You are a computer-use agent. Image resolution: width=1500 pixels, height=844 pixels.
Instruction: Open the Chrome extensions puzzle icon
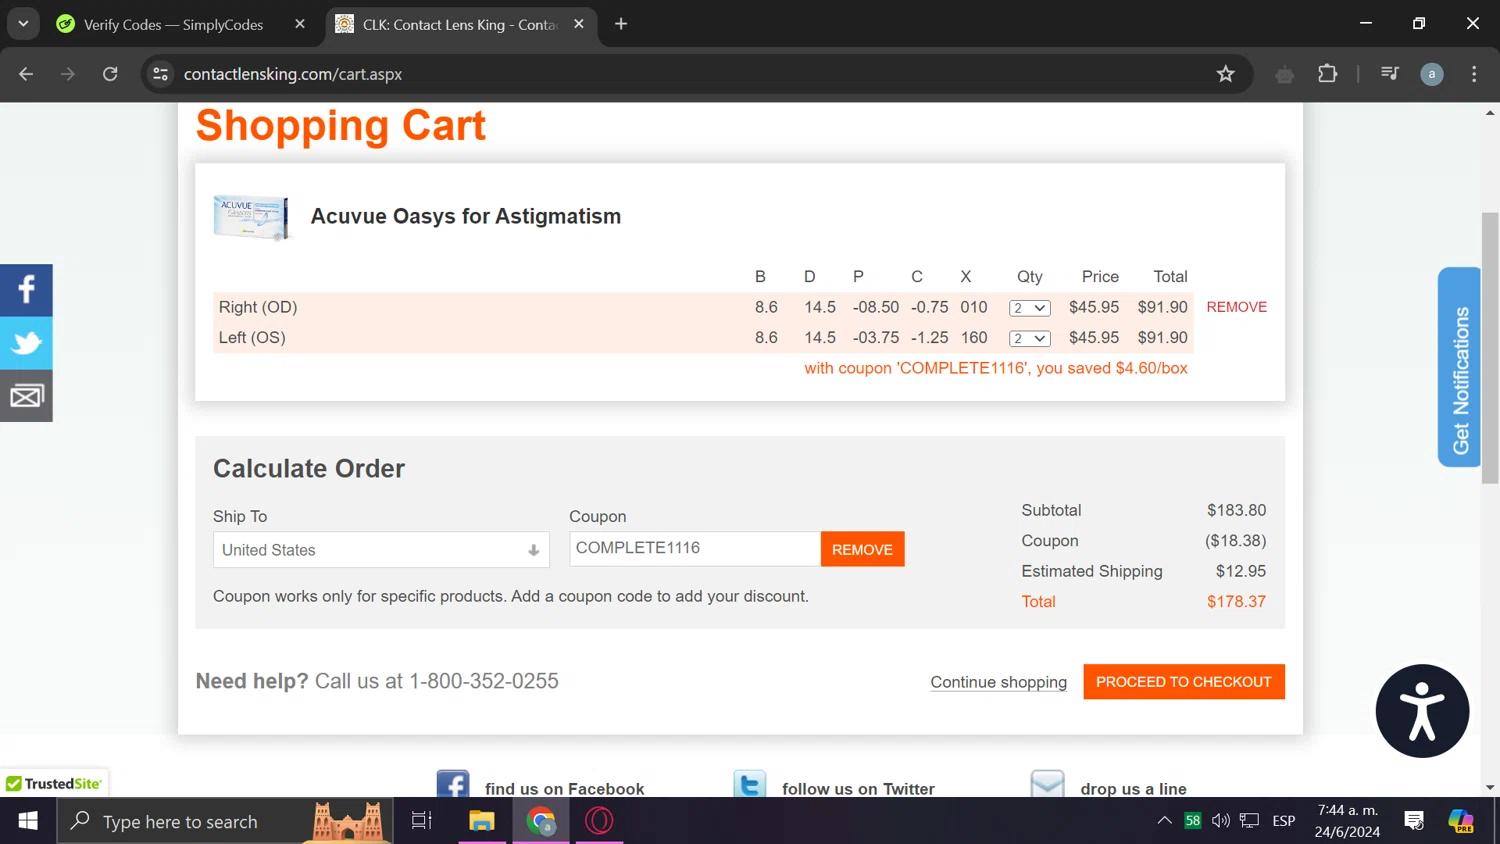pos(1328,74)
